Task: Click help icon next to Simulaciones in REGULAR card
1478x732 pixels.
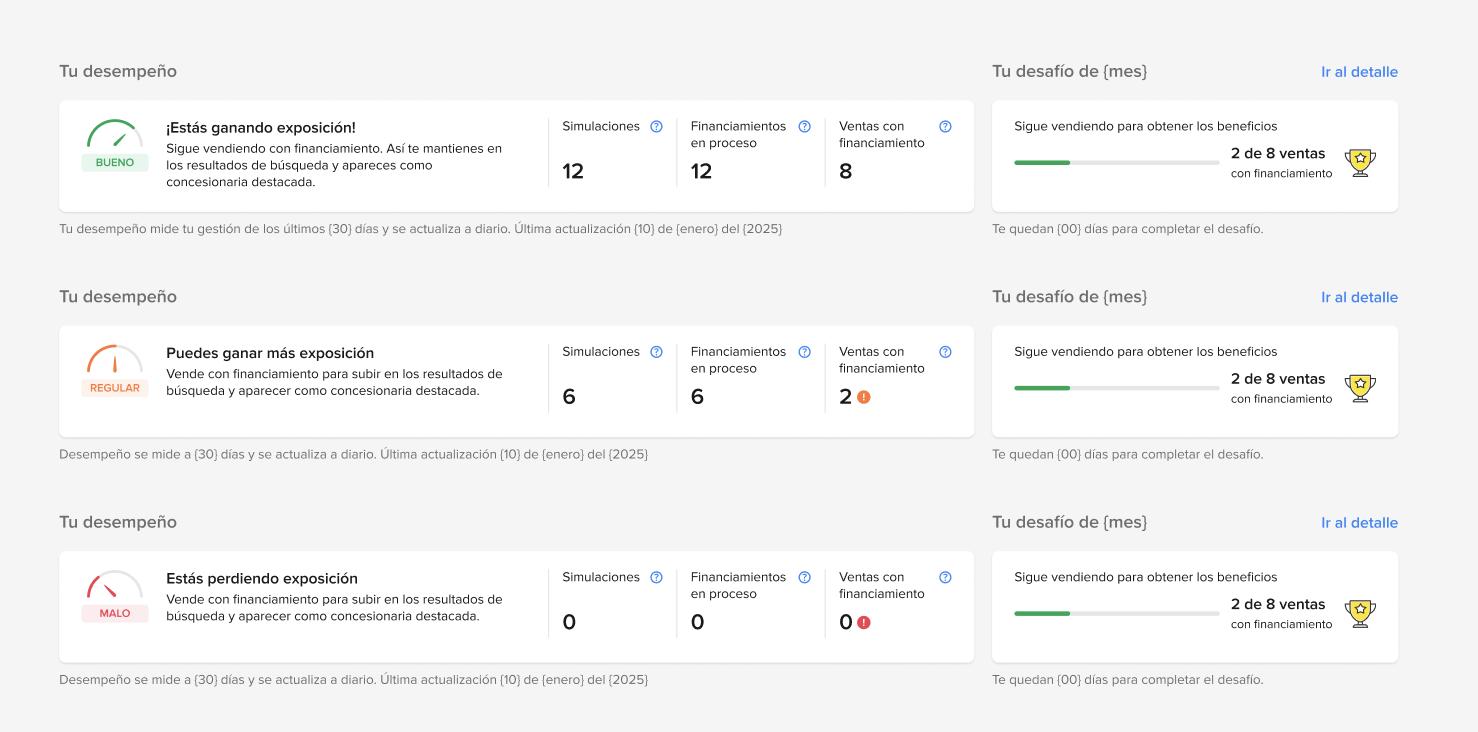Action: 656,352
